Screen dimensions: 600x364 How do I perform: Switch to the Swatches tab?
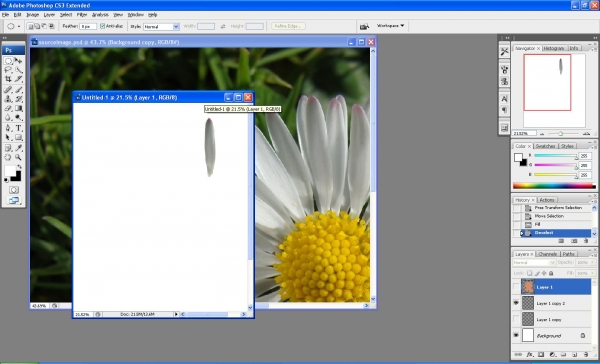[x=545, y=146]
